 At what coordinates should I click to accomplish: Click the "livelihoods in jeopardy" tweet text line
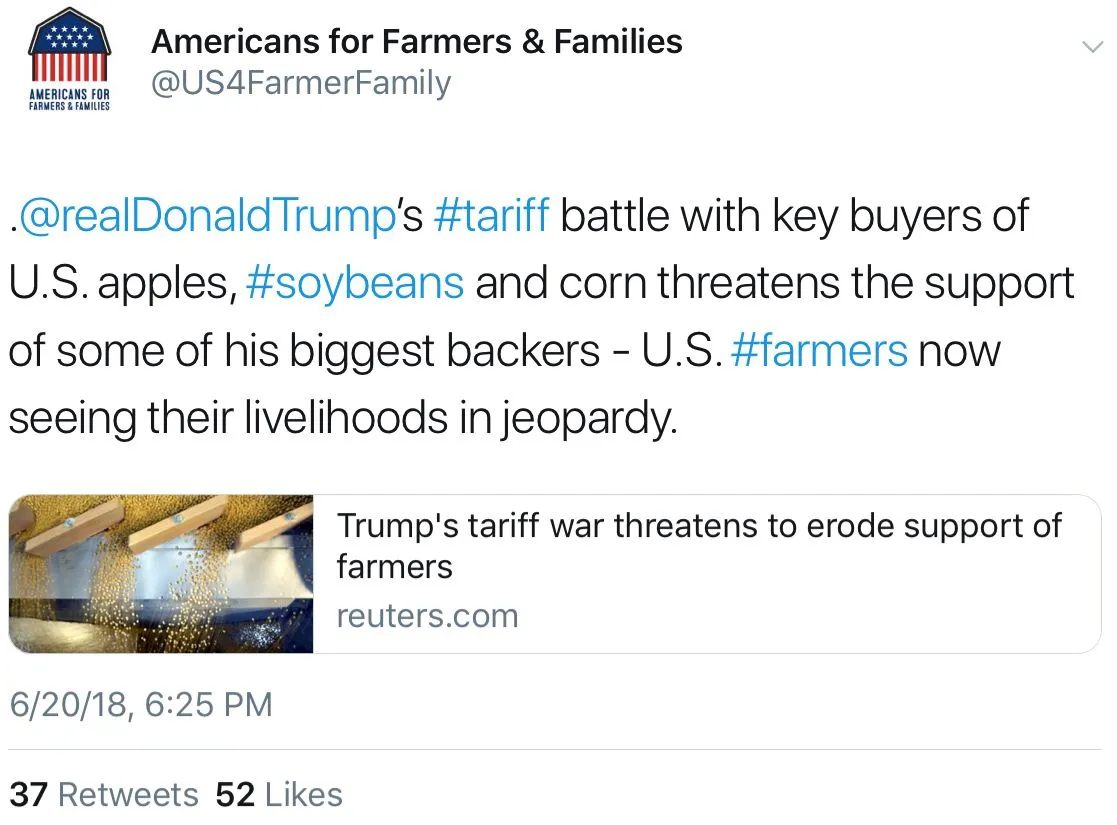coord(342,418)
